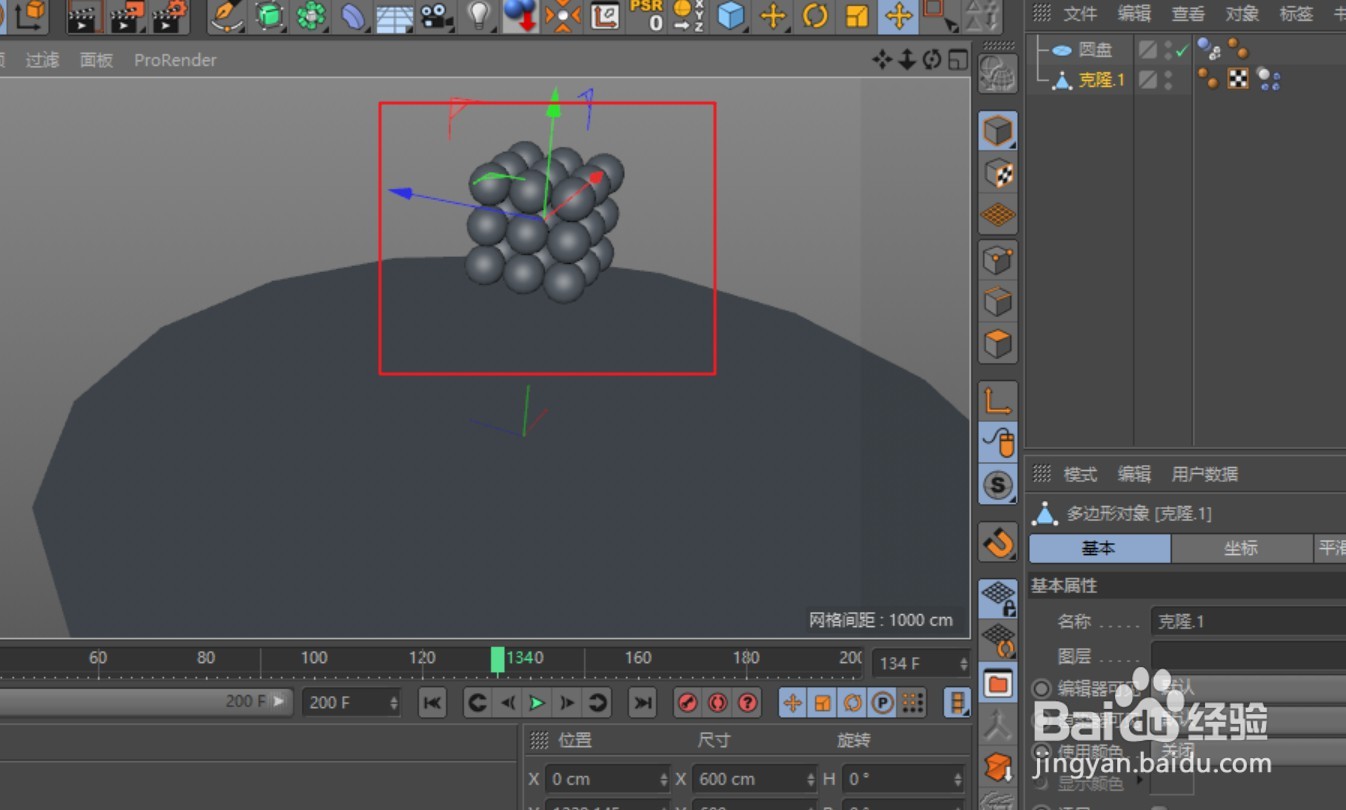Switch to Polygons mode icon
The height and width of the screenshot is (810, 1346).
[998, 344]
